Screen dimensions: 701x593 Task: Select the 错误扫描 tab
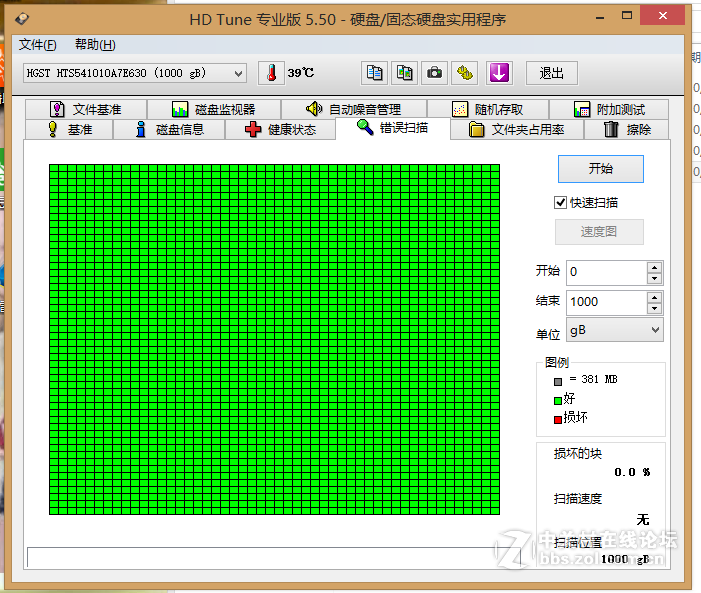point(393,128)
